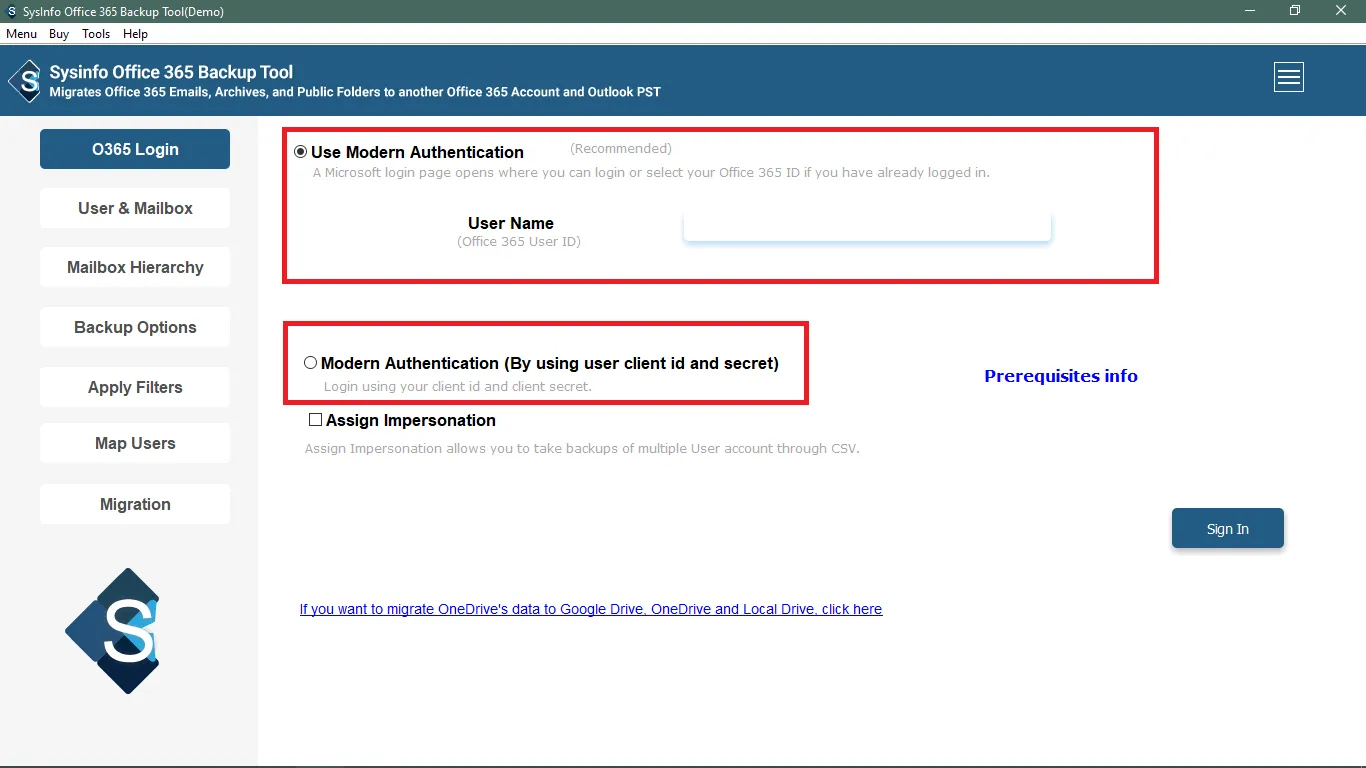Open the Migration step
This screenshot has width=1366, height=768.
tap(135, 504)
